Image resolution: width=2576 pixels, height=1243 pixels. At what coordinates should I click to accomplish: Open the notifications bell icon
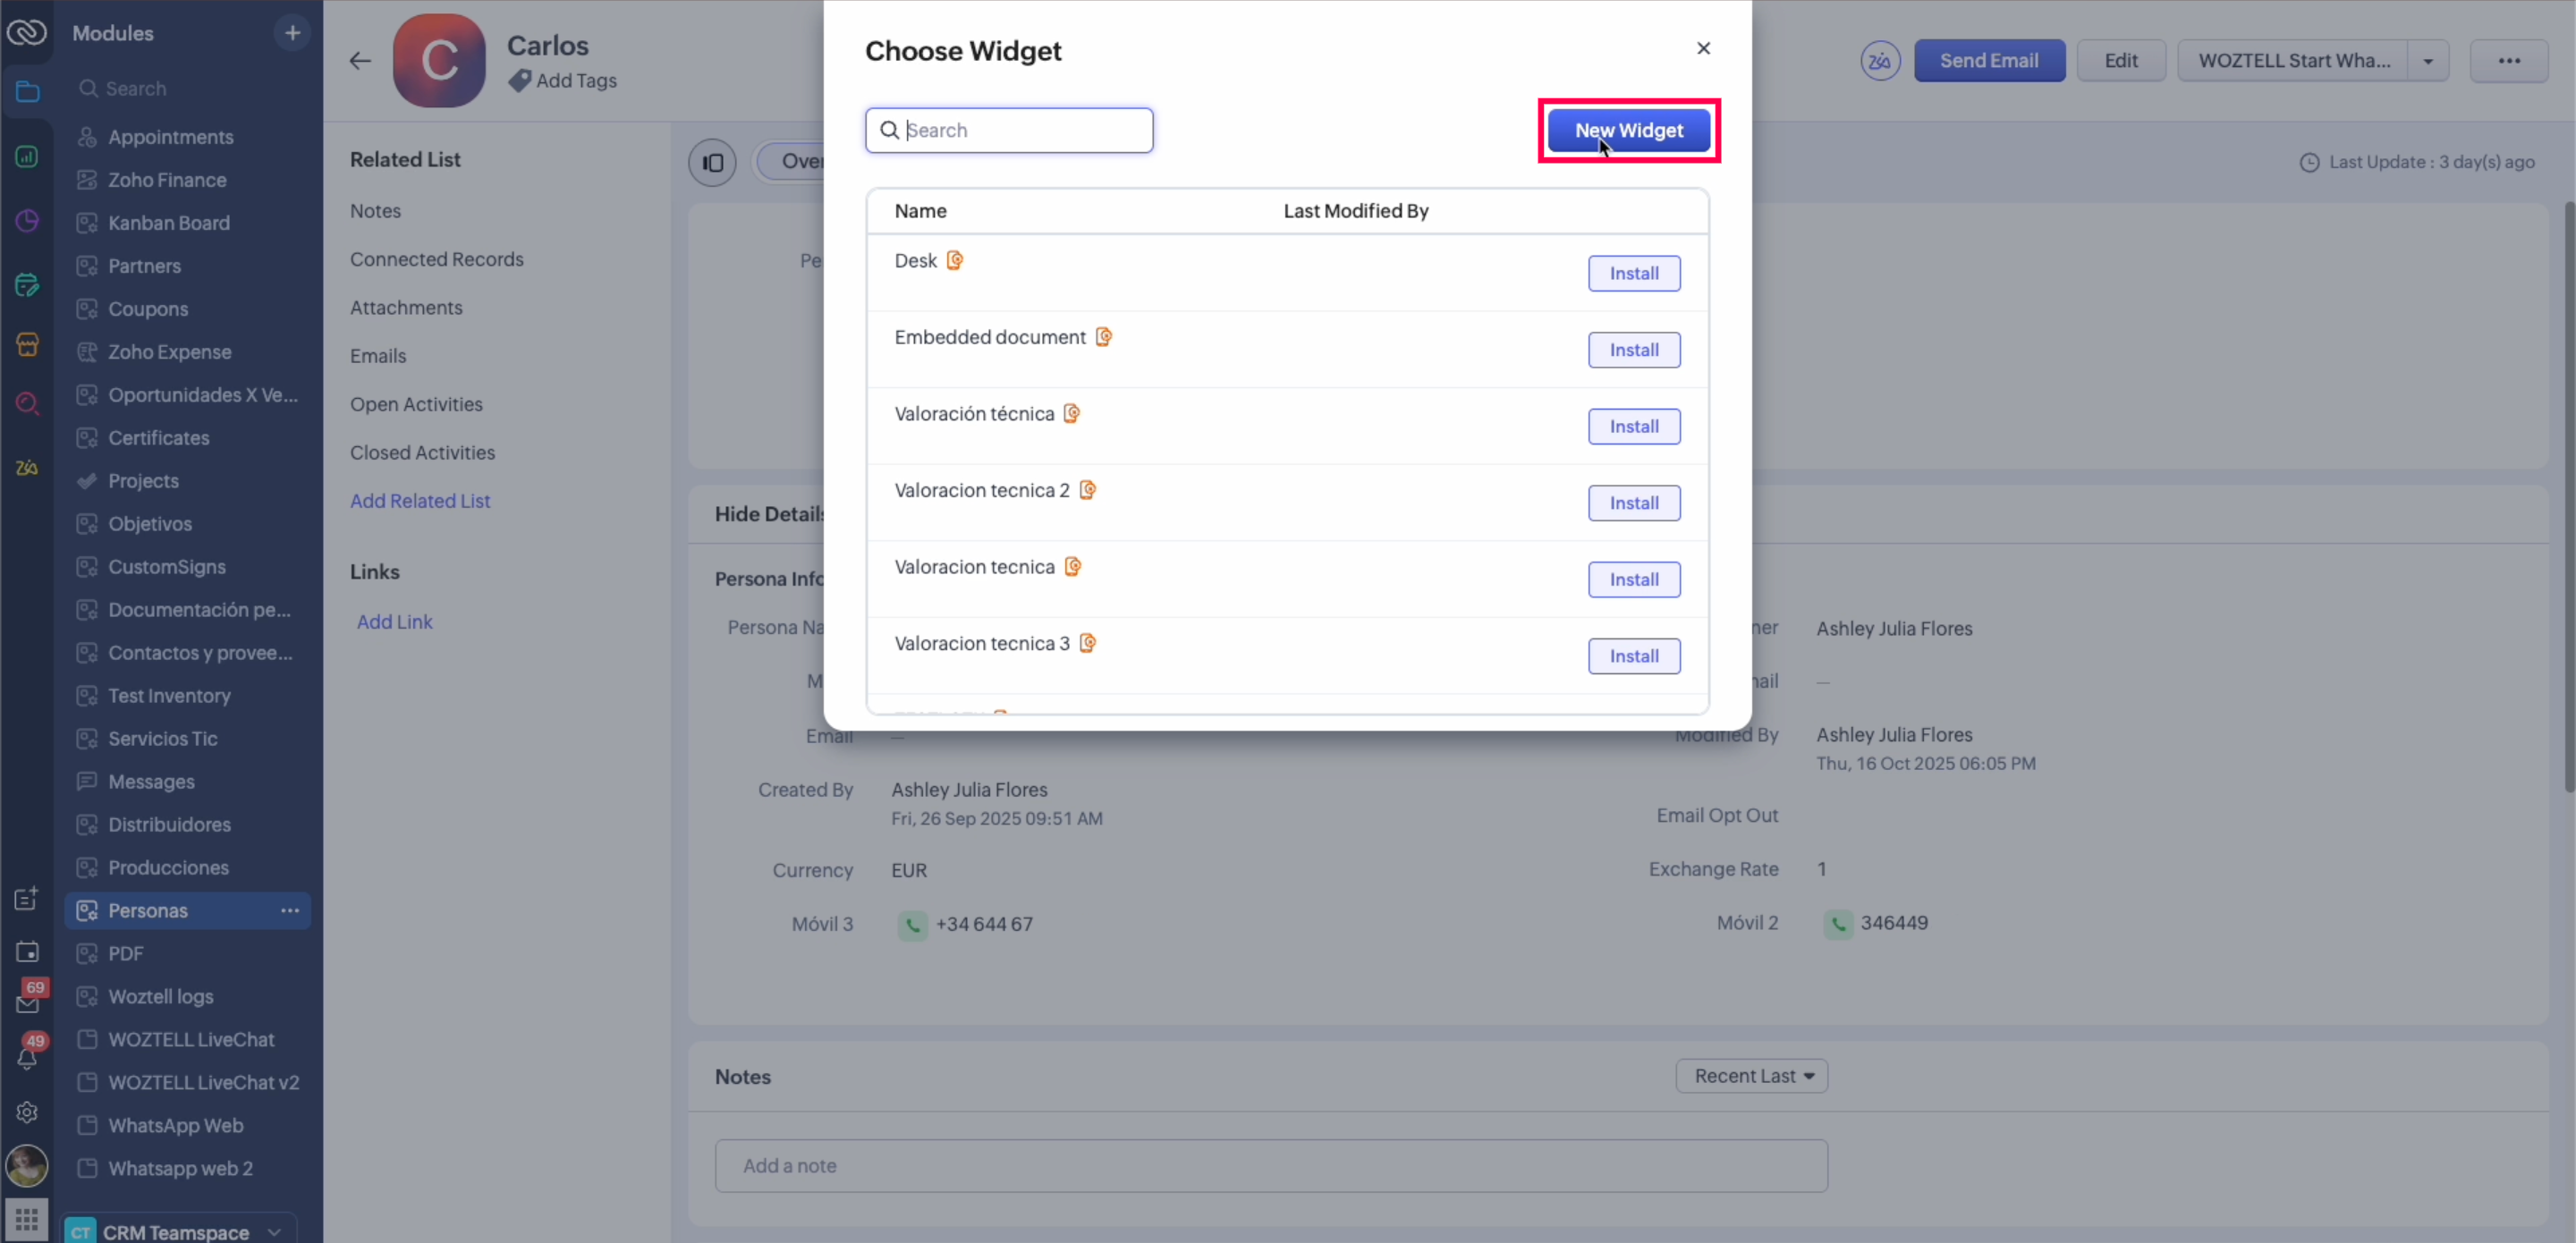click(27, 1058)
